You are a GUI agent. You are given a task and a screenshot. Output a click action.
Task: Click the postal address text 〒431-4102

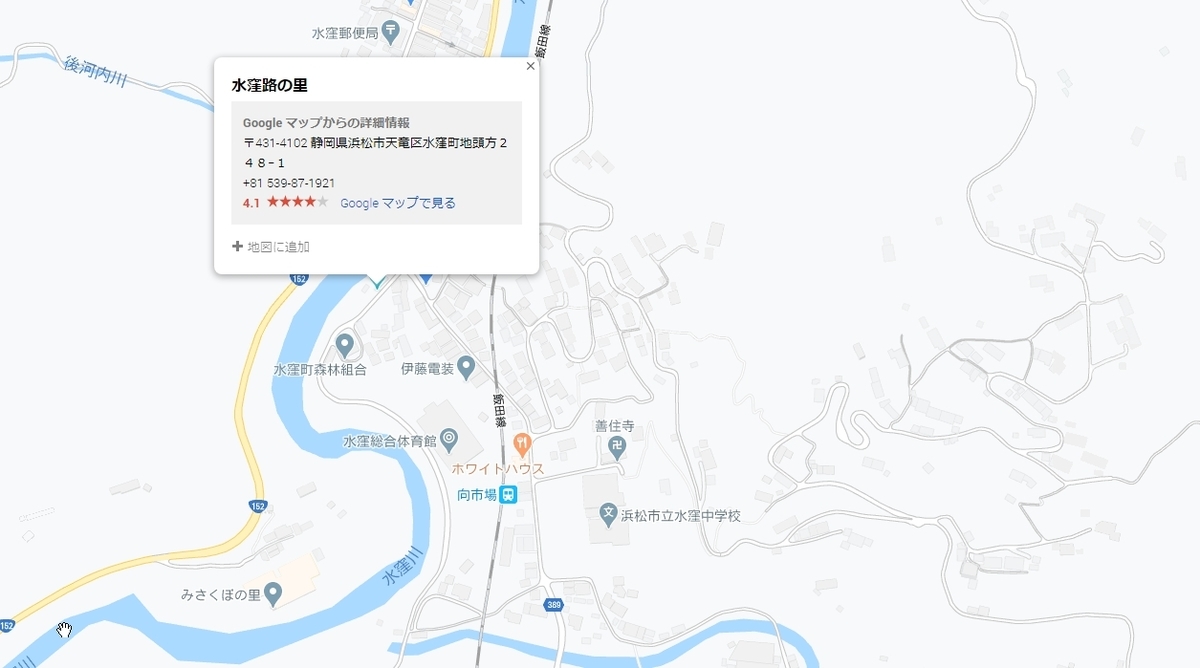point(275,143)
